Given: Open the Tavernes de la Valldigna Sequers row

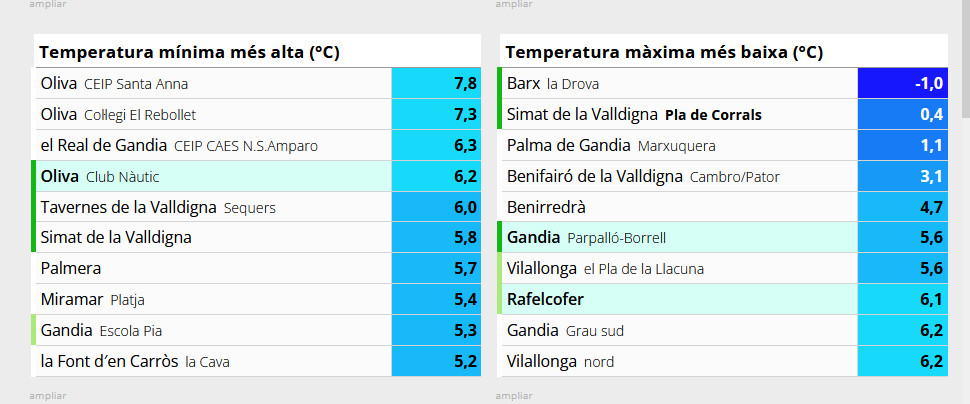Looking at the screenshot, I should pyautogui.click(x=256, y=207).
